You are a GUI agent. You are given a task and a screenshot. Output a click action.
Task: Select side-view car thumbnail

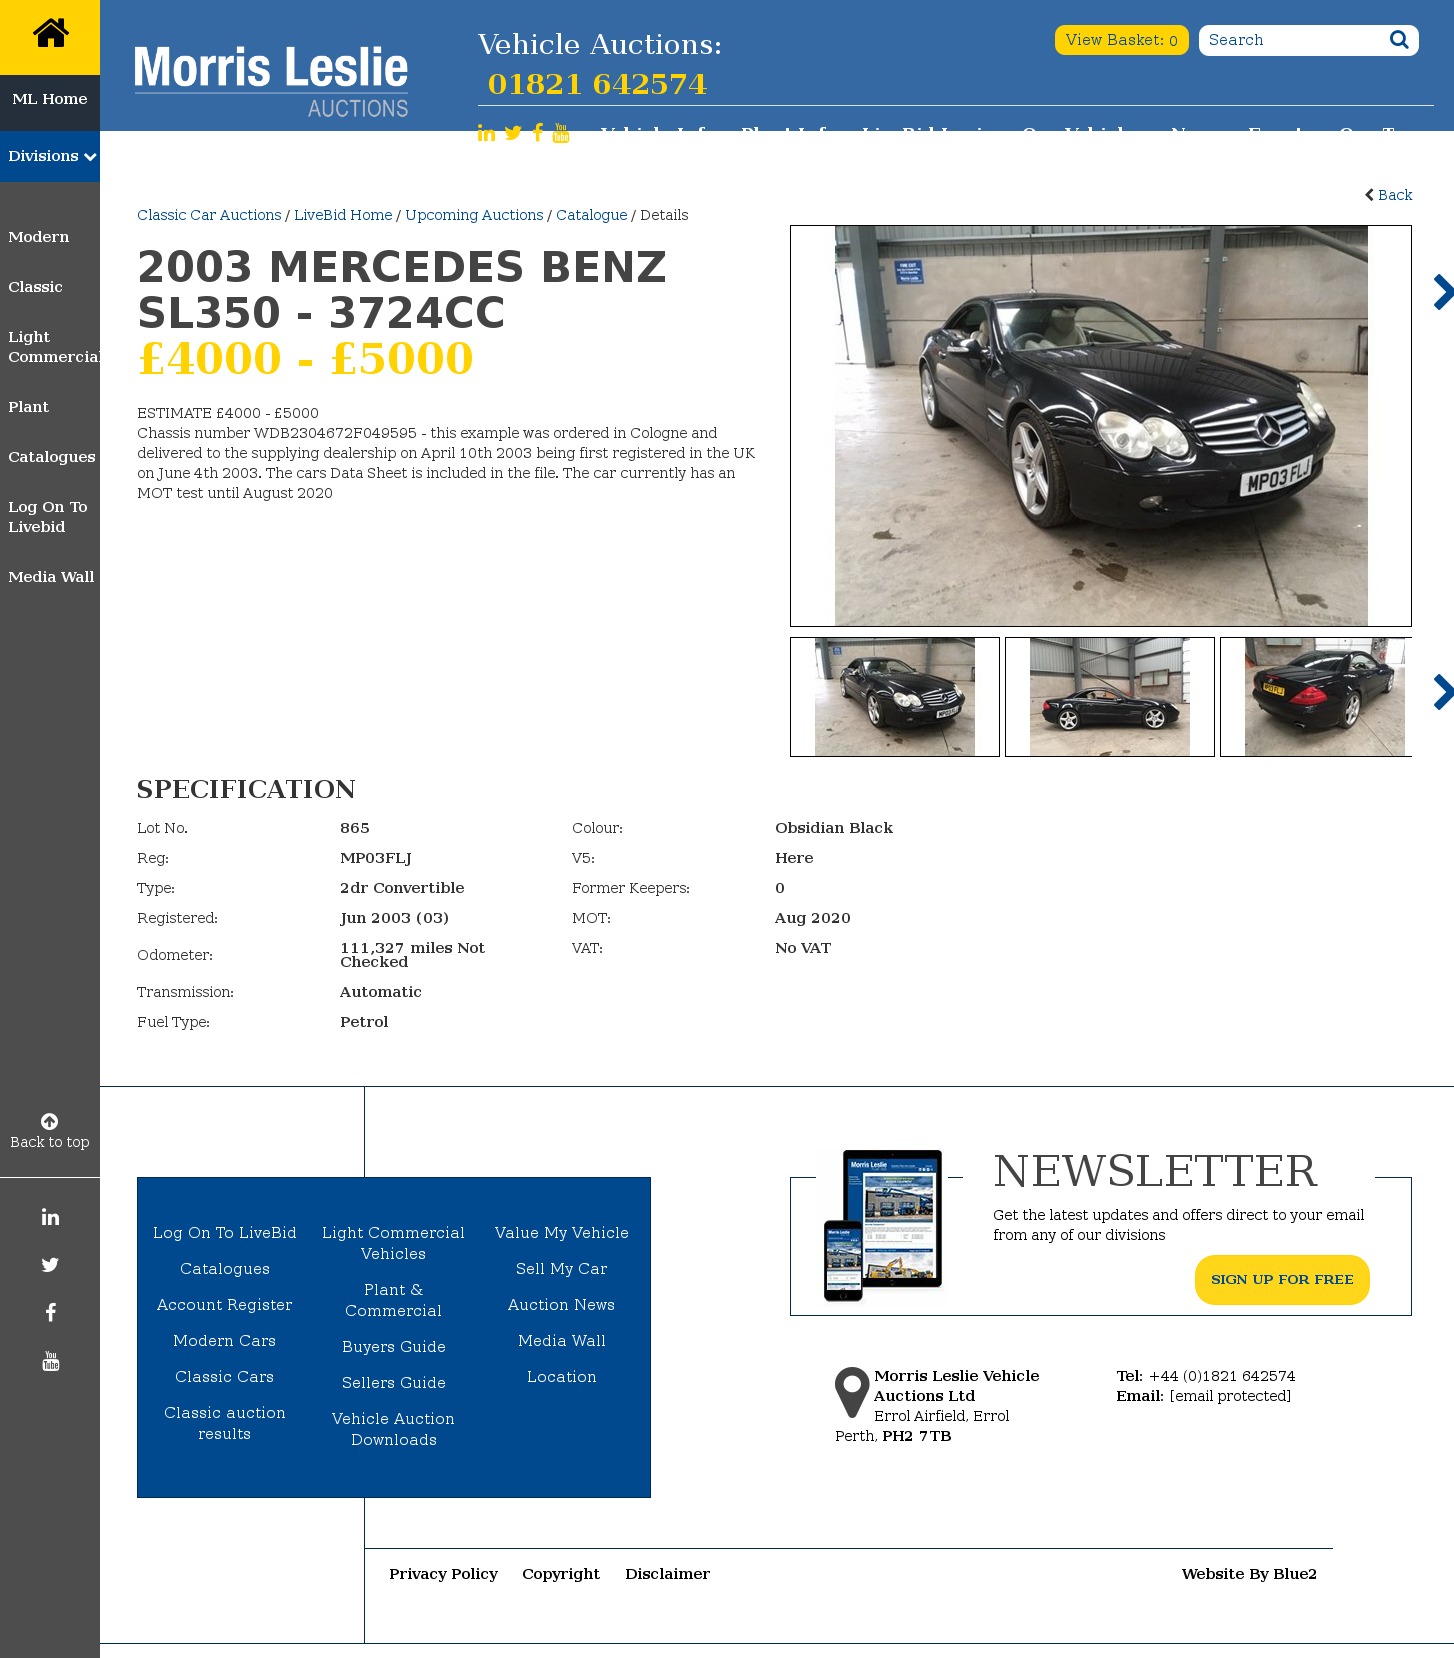1110,697
